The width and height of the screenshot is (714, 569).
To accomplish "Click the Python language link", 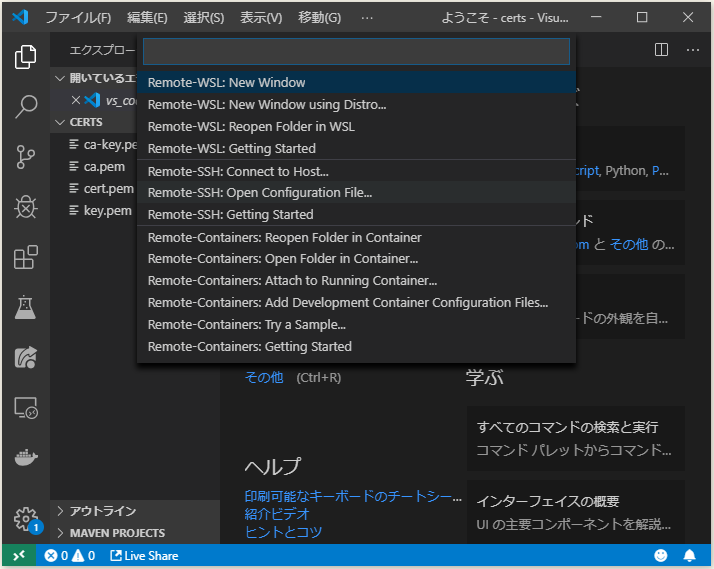I will [626, 171].
